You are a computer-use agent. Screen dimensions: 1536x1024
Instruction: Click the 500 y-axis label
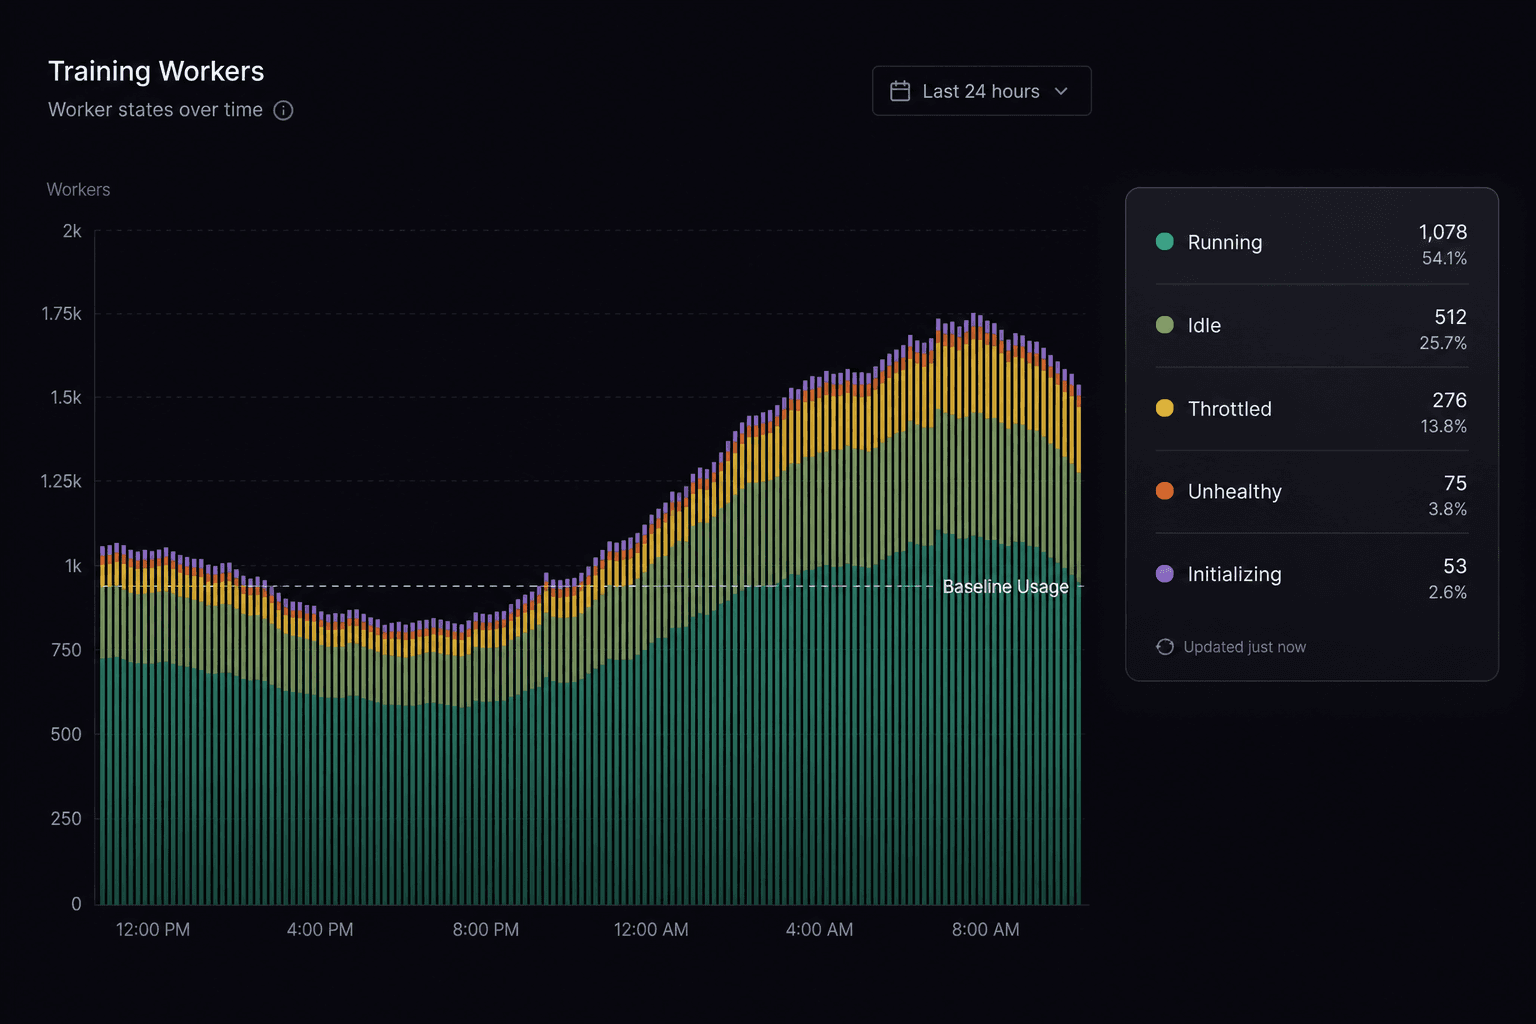[x=66, y=734]
